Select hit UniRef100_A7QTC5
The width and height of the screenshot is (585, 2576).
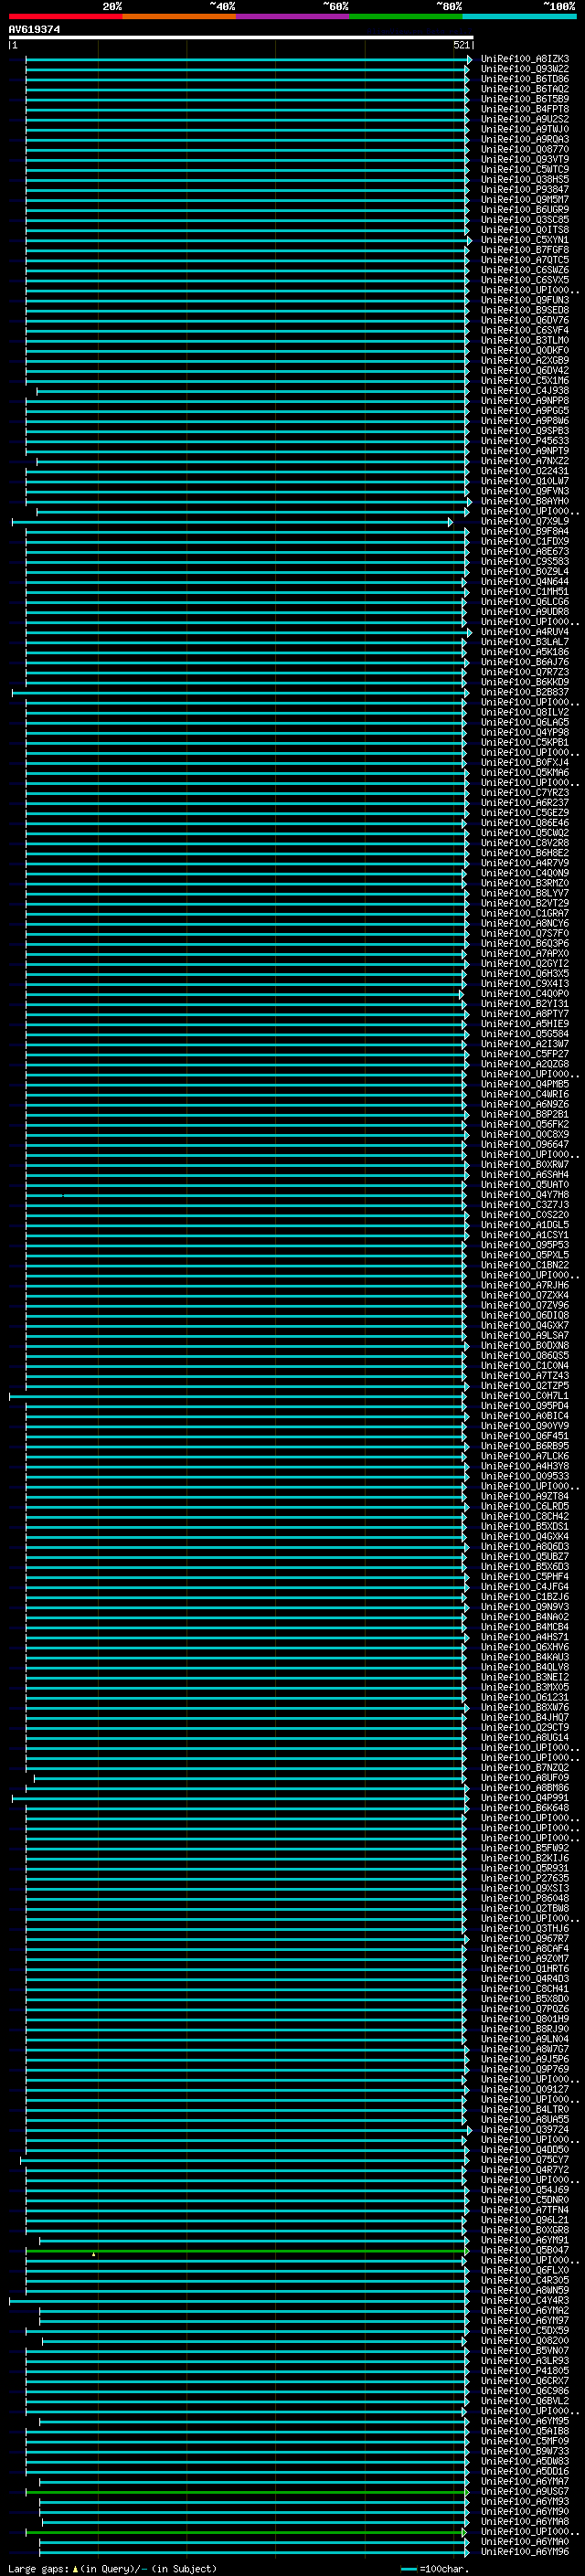point(525,260)
